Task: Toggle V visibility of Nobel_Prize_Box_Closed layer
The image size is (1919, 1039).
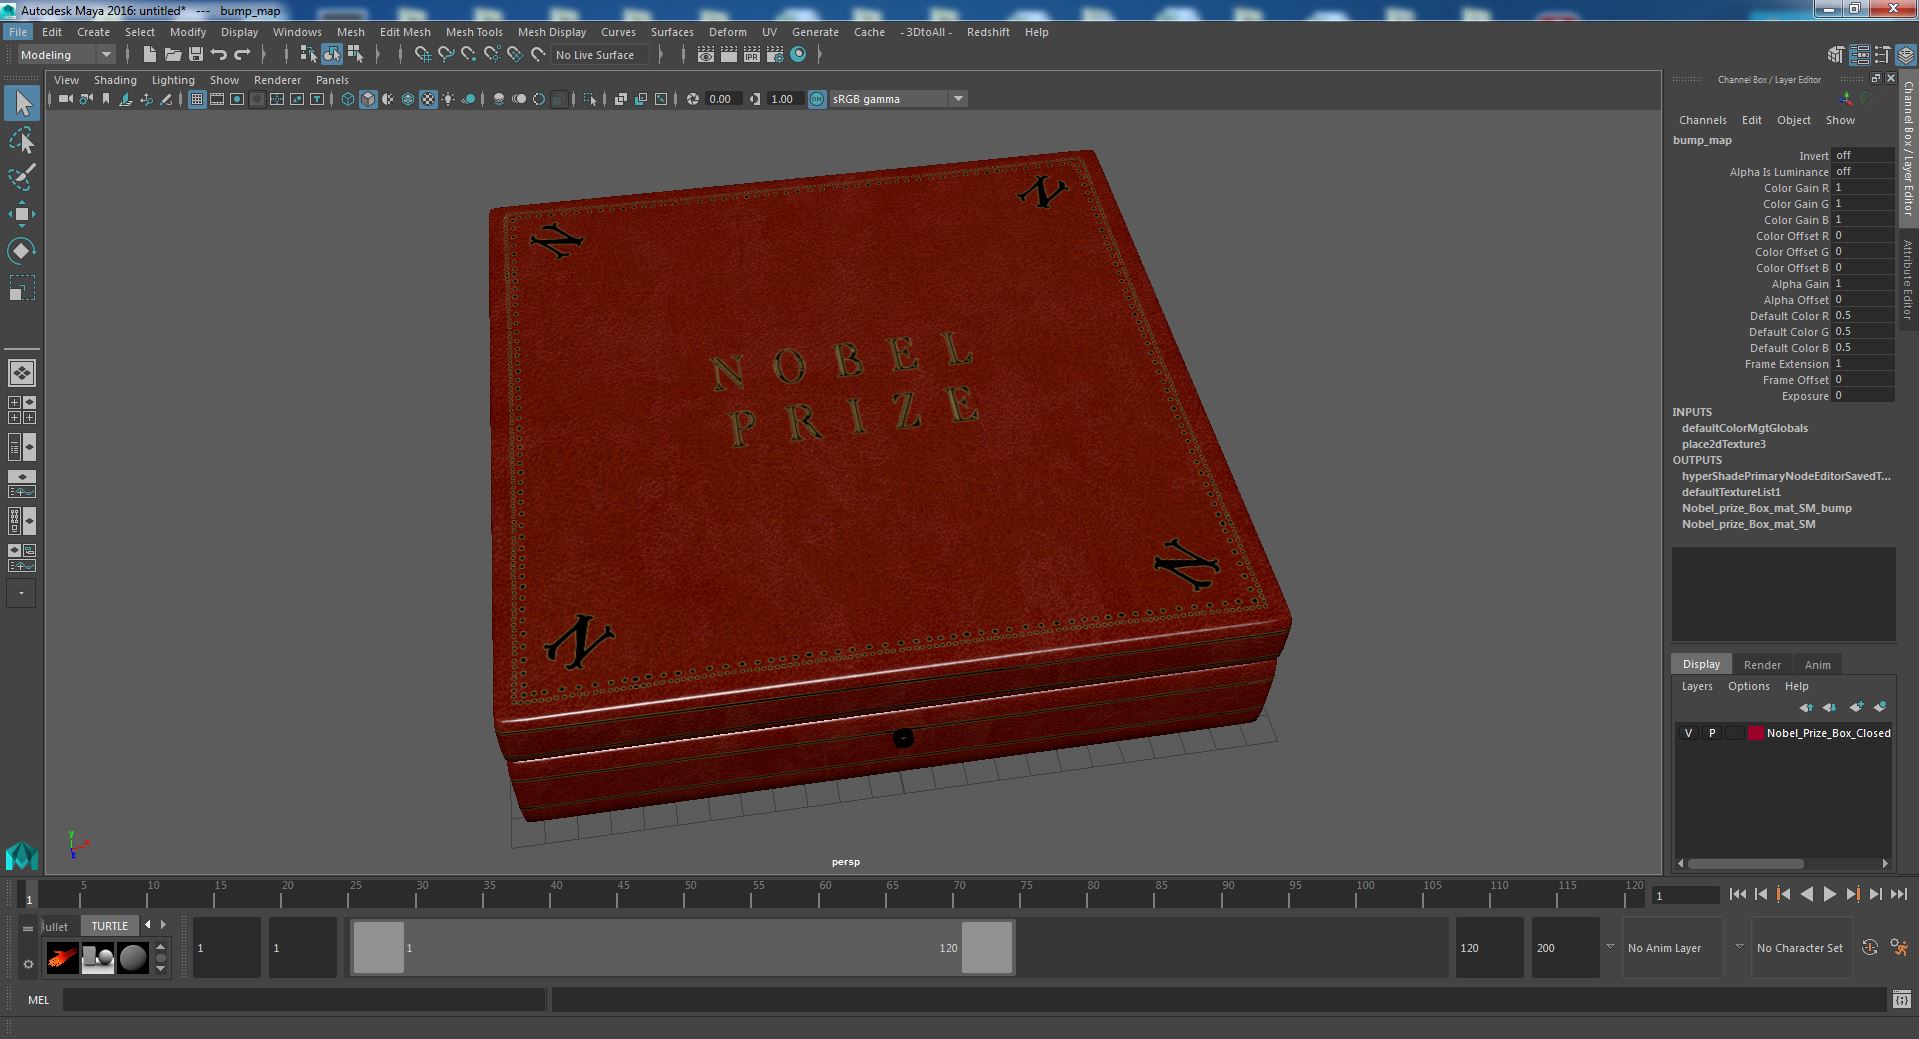Action: (x=1688, y=733)
